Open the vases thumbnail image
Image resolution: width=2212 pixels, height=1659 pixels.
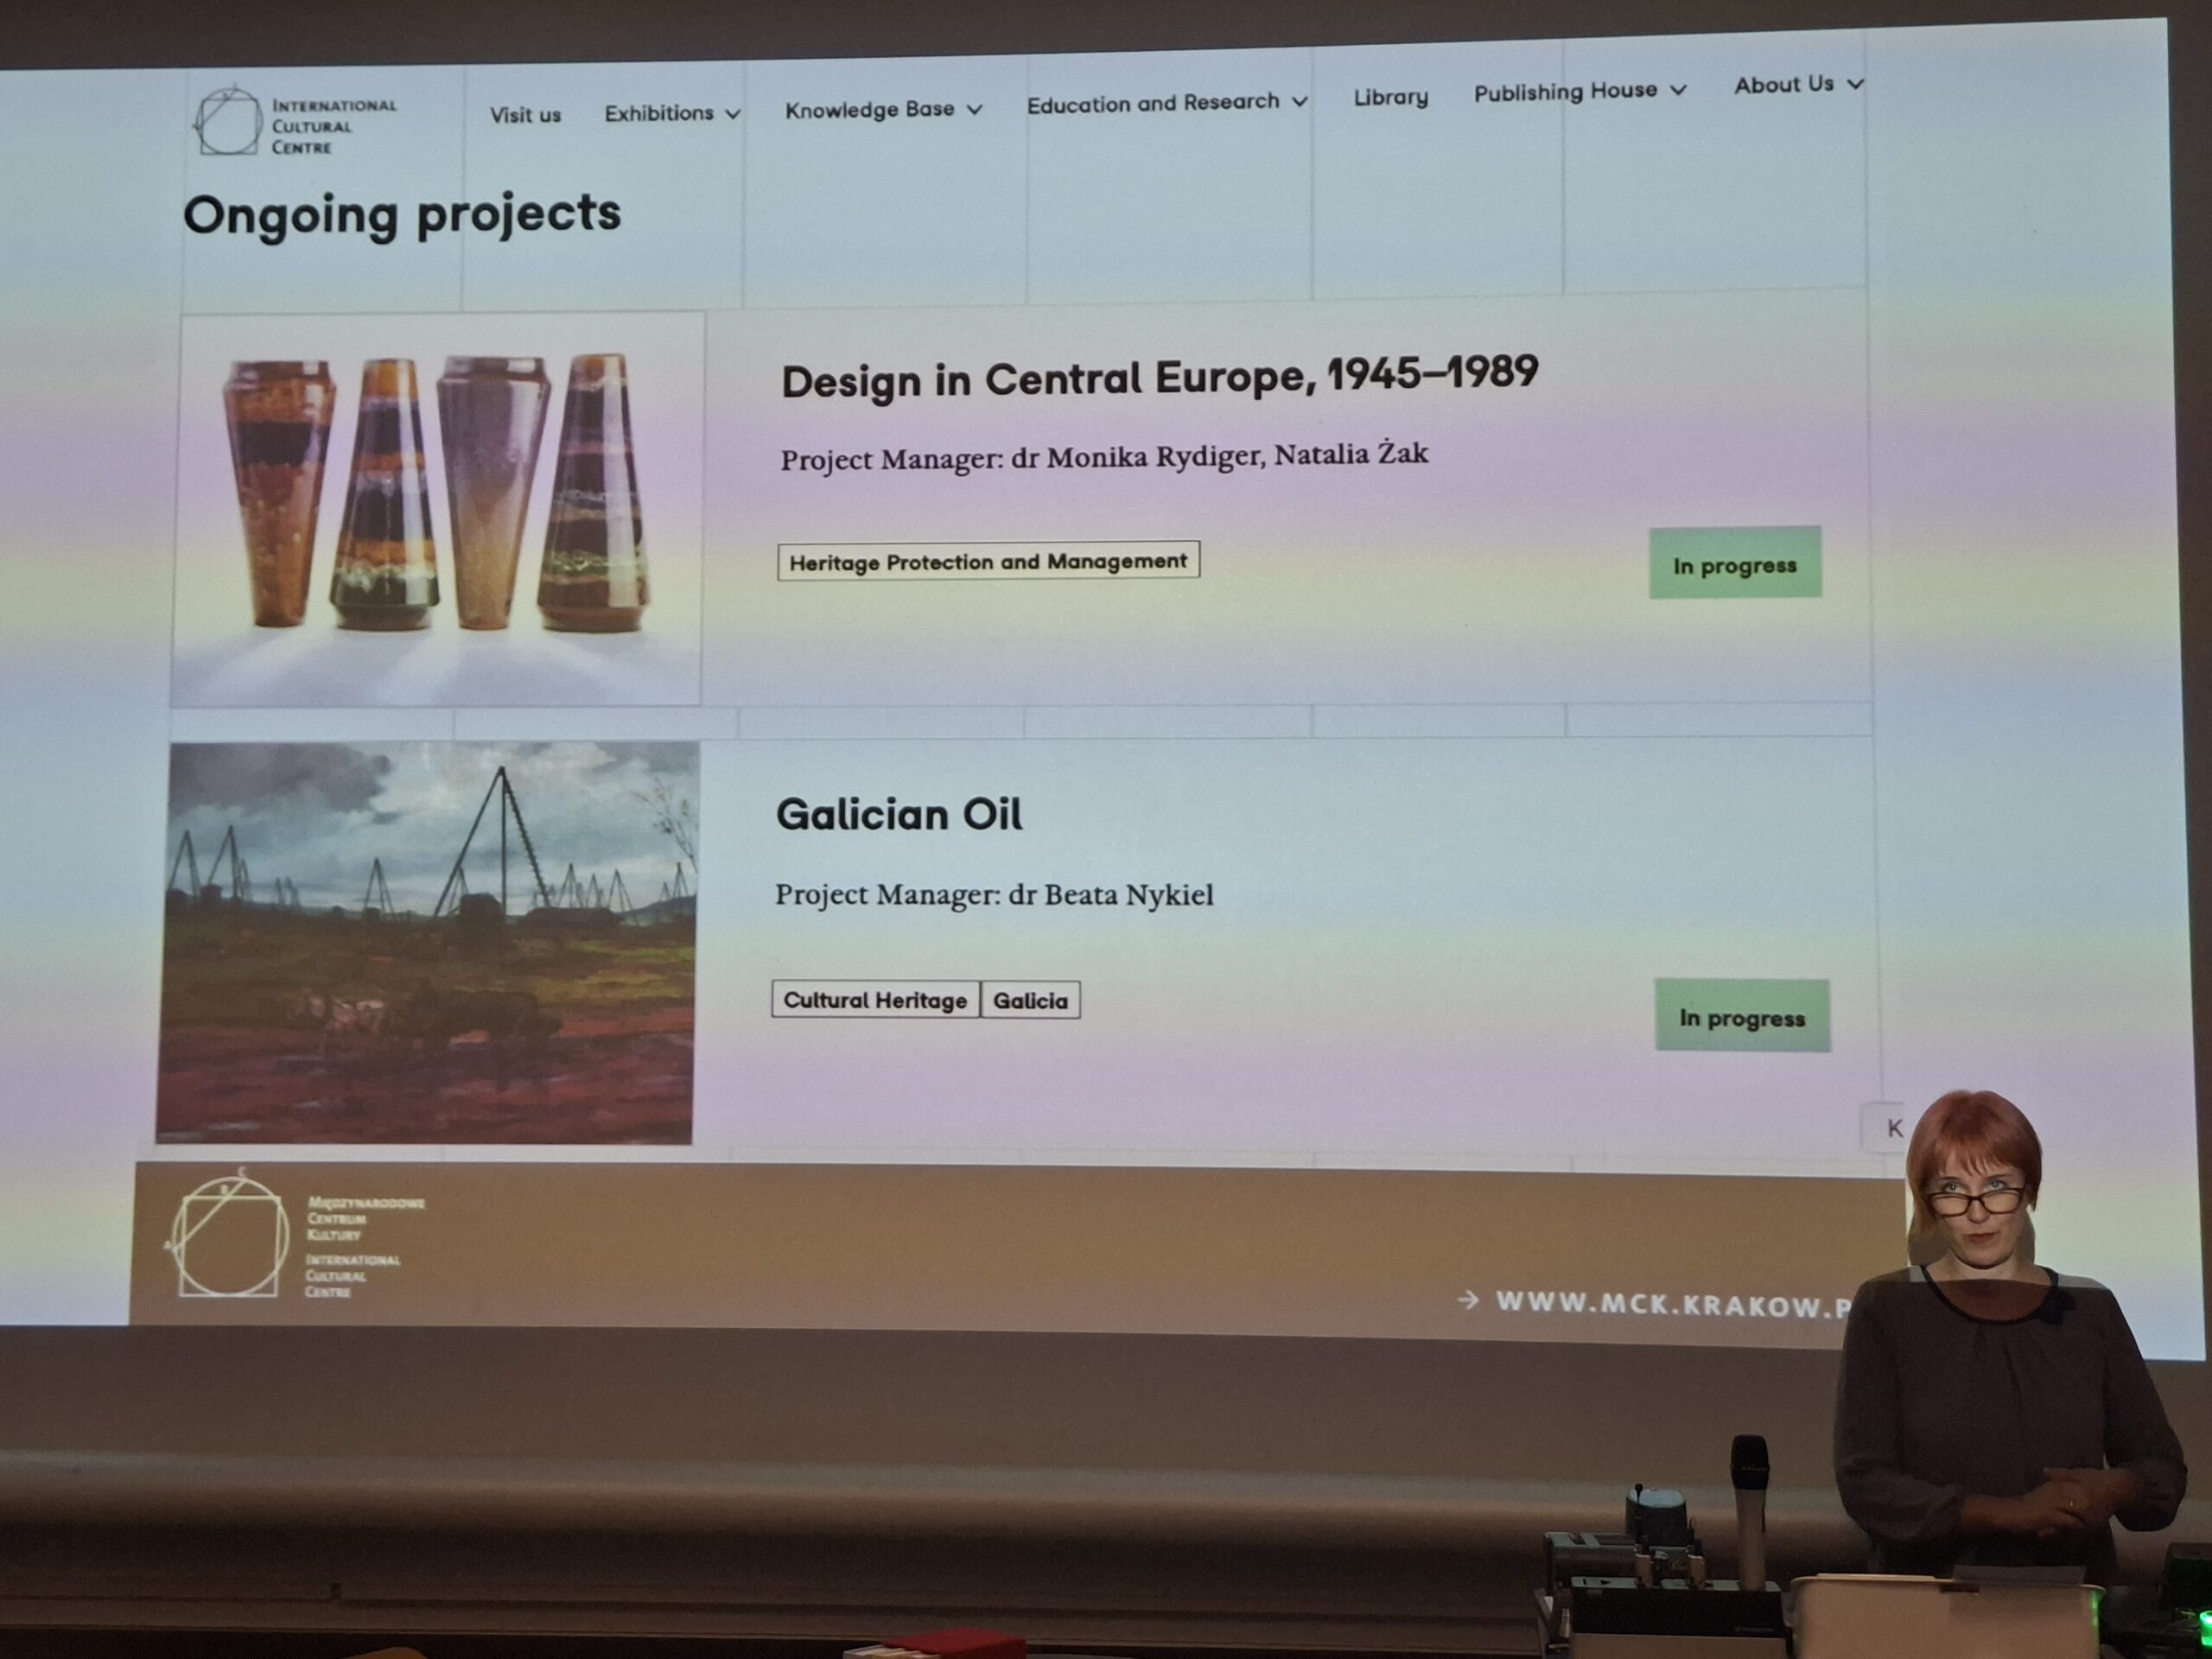pyautogui.click(x=438, y=509)
